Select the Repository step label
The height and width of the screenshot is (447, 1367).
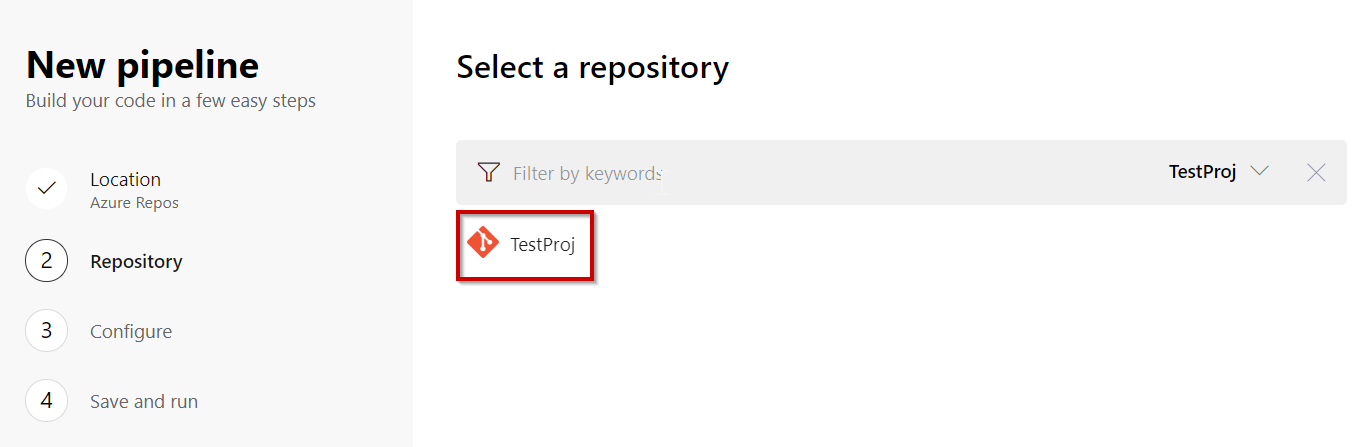coord(136,262)
